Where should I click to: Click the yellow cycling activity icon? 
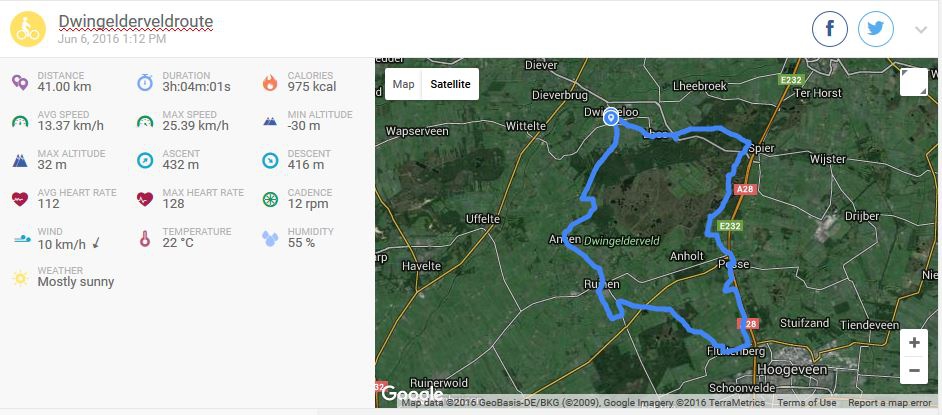pyautogui.click(x=28, y=29)
